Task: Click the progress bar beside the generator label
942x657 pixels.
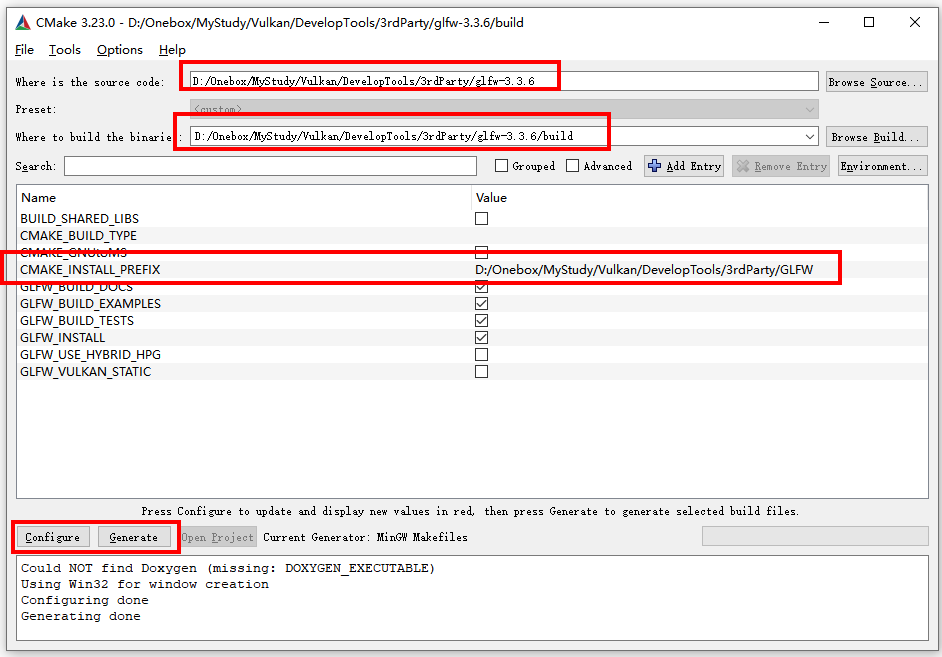Action: (x=815, y=536)
